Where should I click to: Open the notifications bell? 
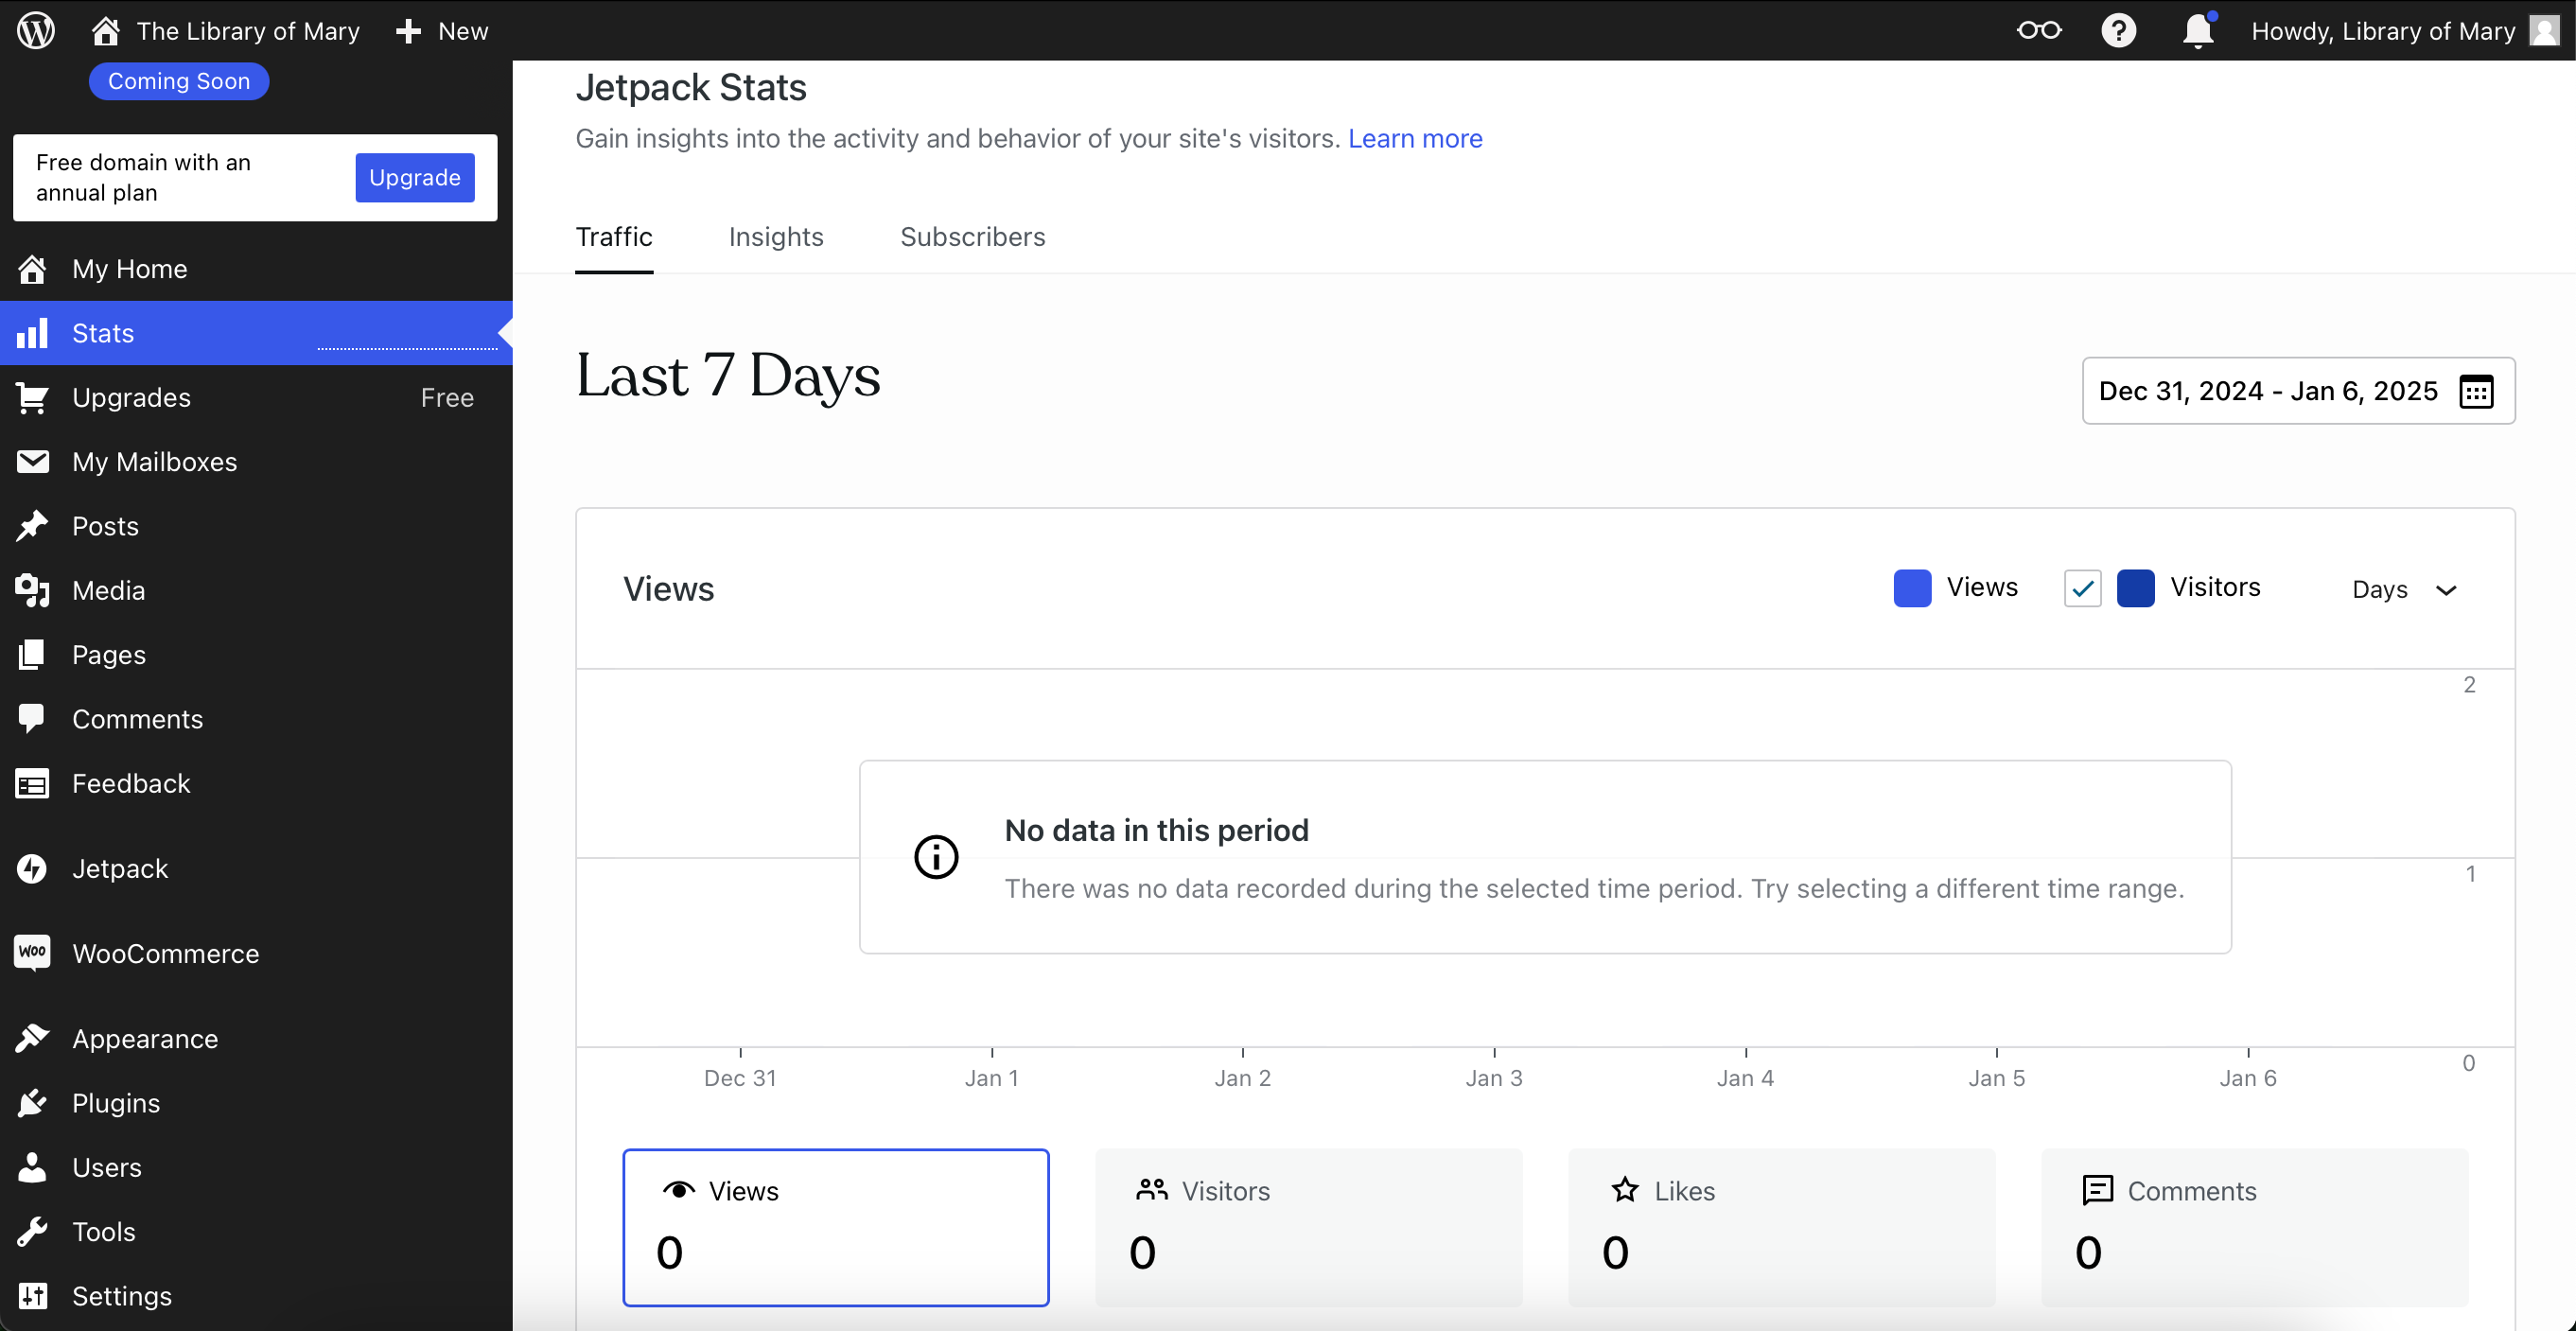pos(2196,30)
